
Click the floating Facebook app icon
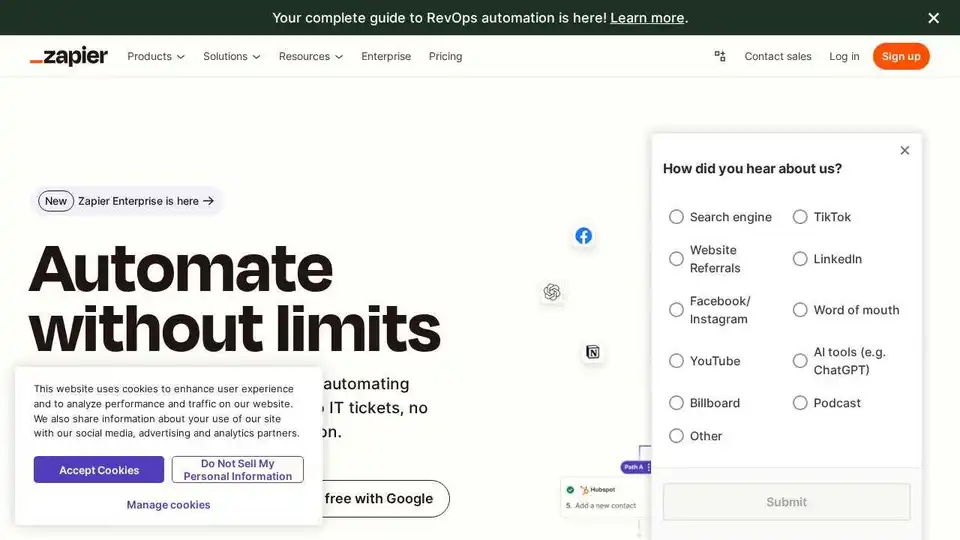tap(584, 236)
